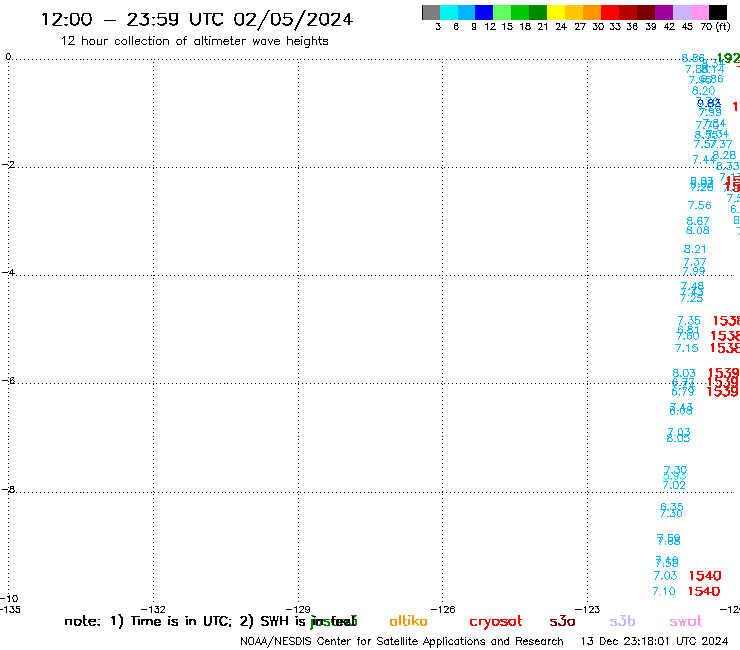This screenshot has height=650, width=740.
Task: Click the wave height value 6.35
Action: [672, 507]
